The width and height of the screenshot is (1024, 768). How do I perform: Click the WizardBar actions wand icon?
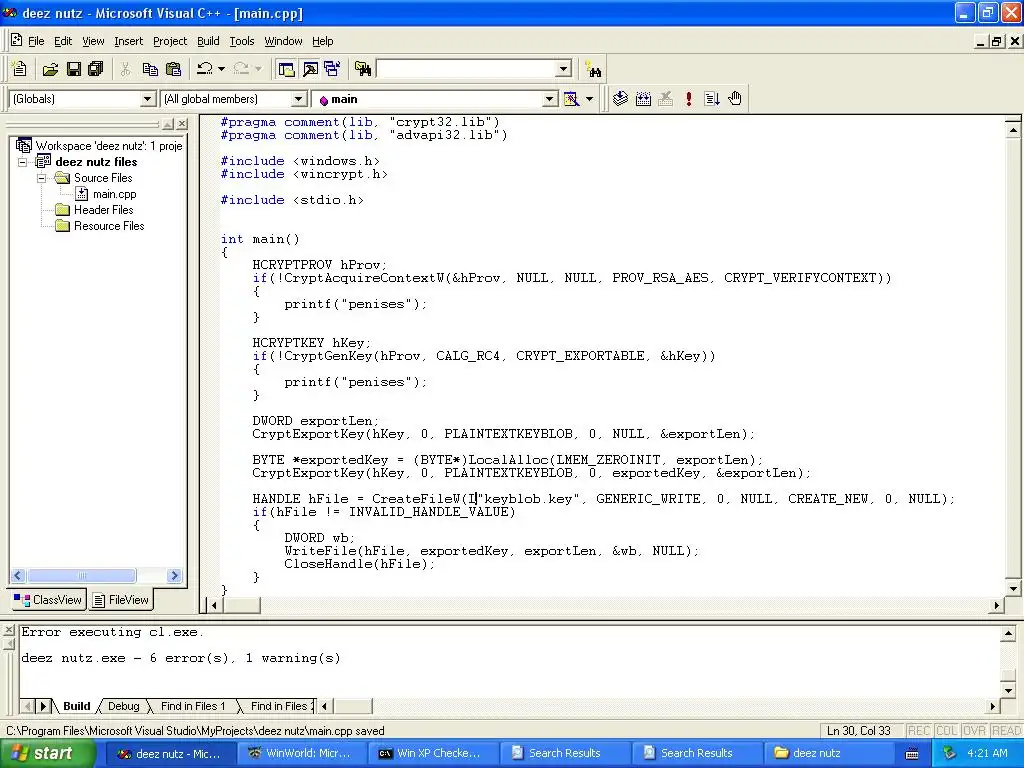[x=571, y=99]
